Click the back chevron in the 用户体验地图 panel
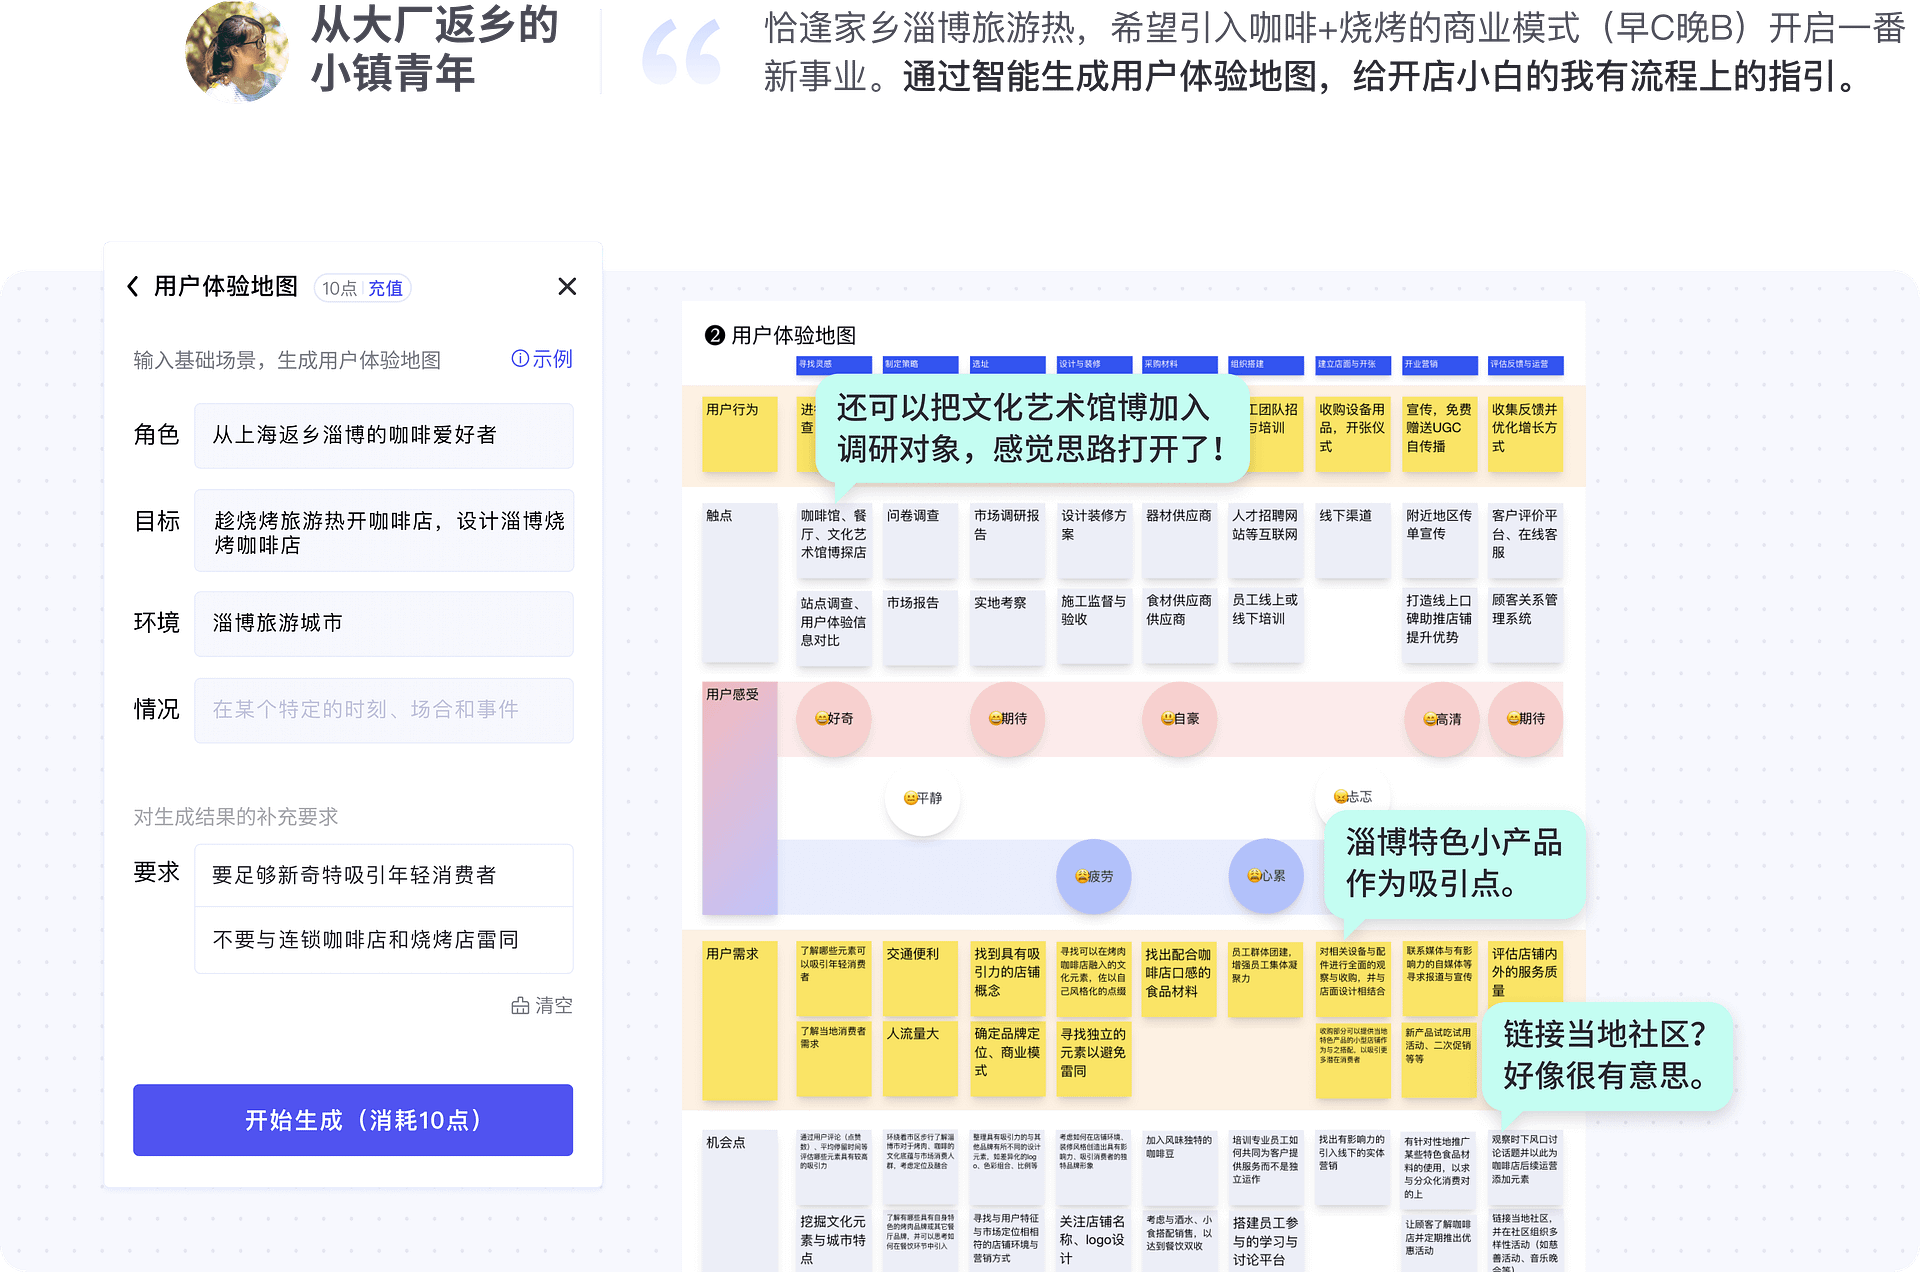The image size is (1920, 1272). tap(133, 287)
